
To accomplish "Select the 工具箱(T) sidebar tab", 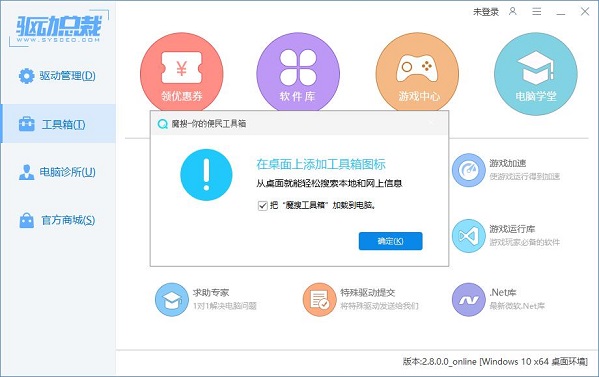I will [58, 124].
